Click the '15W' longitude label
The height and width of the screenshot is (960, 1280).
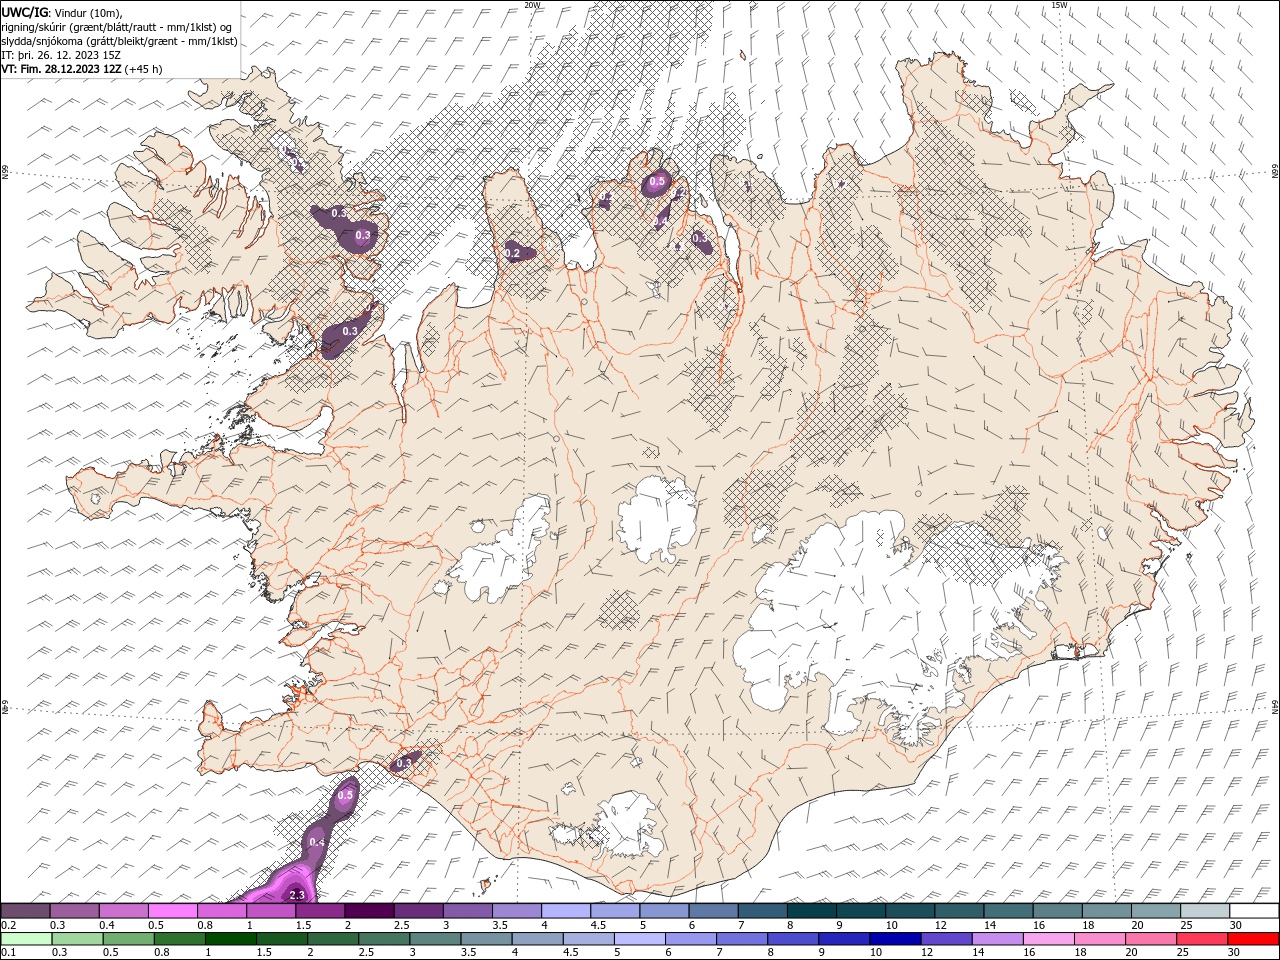pyautogui.click(x=1059, y=5)
